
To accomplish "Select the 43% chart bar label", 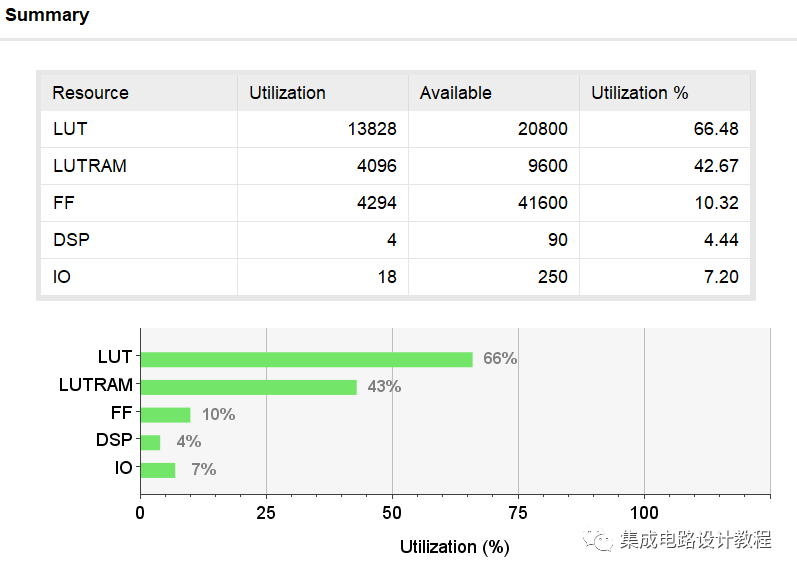I will (x=384, y=386).
